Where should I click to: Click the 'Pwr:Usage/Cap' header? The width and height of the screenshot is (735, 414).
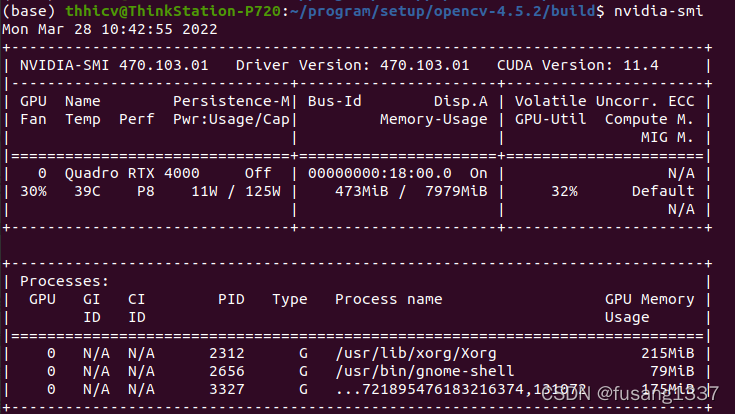[x=232, y=120]
